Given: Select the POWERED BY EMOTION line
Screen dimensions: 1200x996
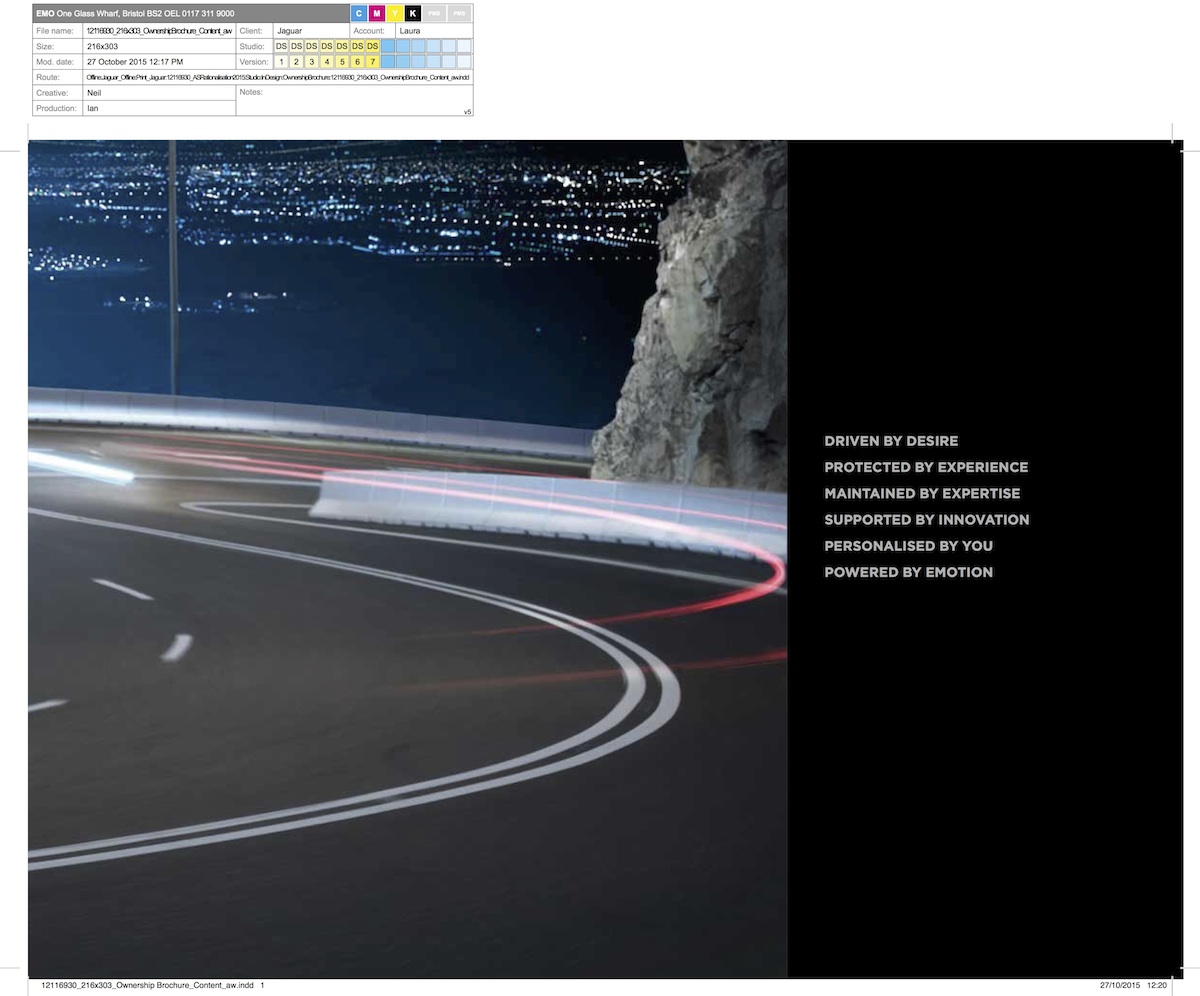Looking at the screenshot, I should [x=908, y=572].
